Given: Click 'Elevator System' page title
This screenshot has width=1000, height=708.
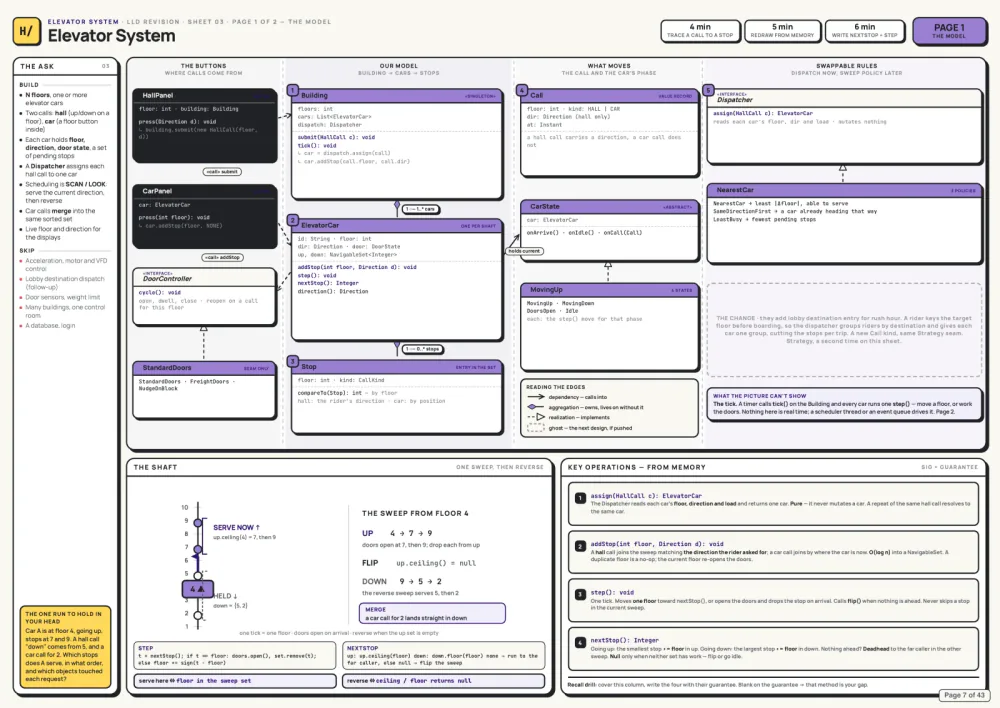Looking at the screenshot, I should click(x=112, y=36).
